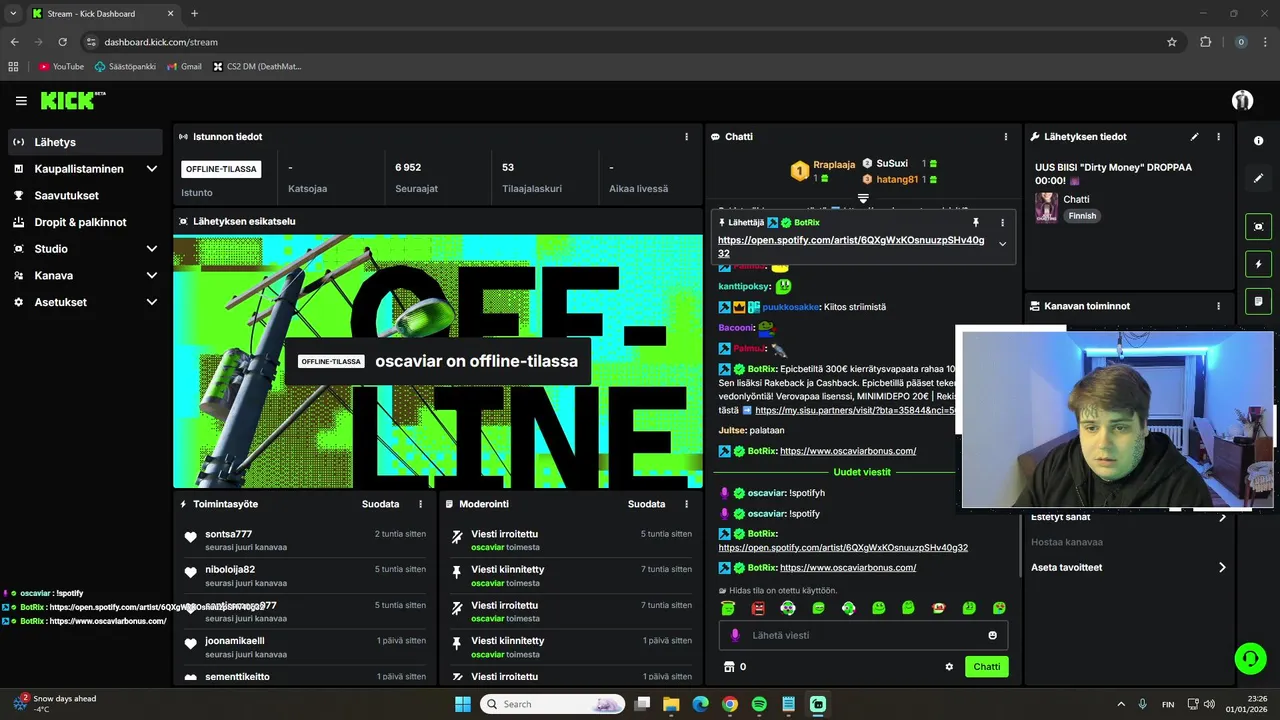
Task: Open the profile avatar in top right
Action: (x=1242, y=100)
